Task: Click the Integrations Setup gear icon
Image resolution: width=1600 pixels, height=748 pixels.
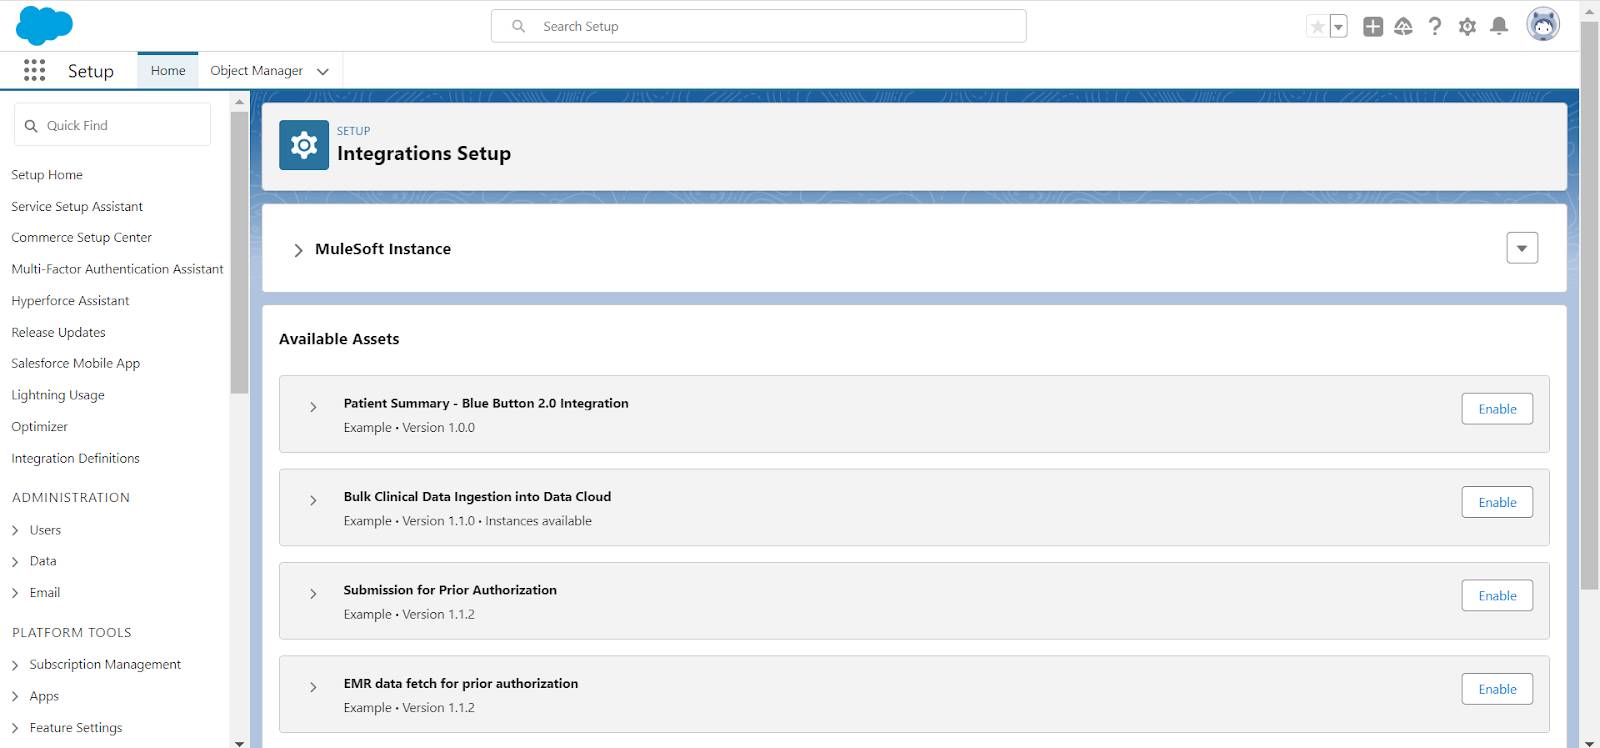Action: (304, 146)
